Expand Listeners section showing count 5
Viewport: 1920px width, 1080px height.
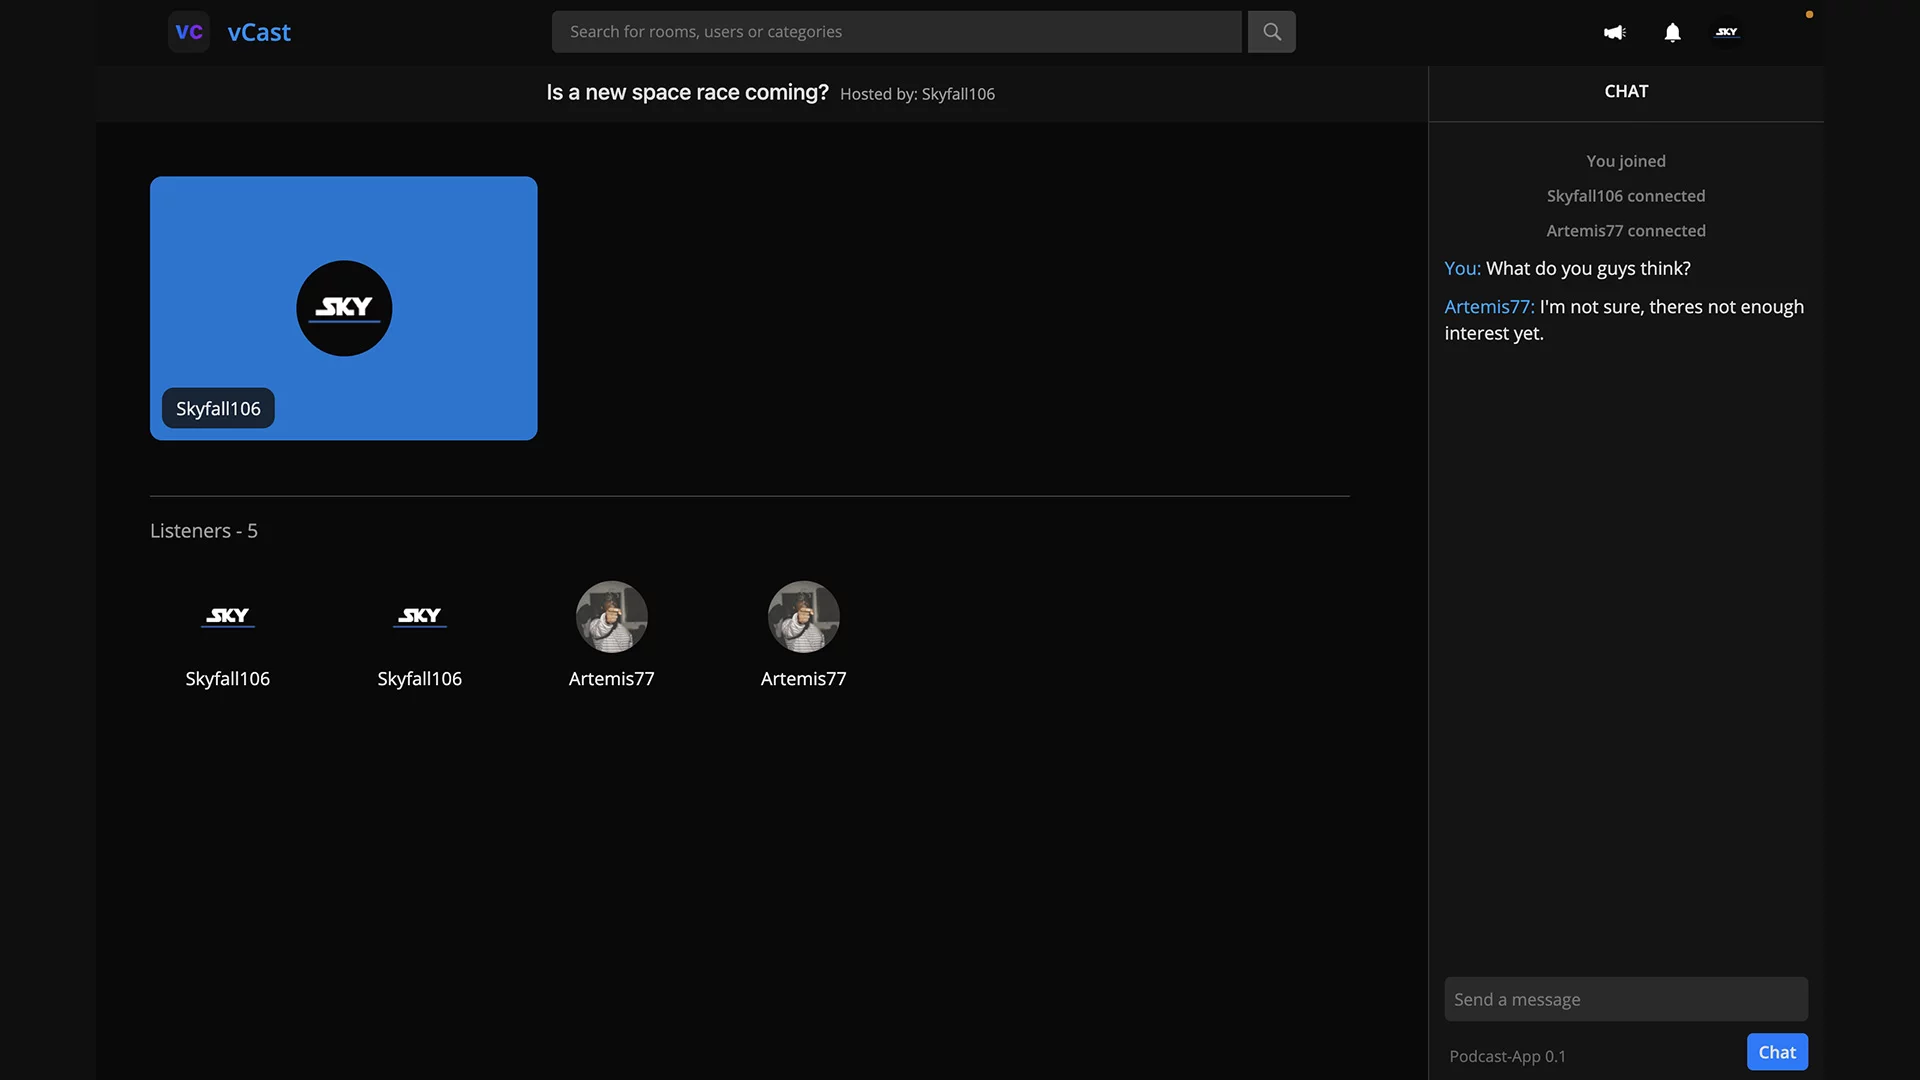point(203,529)
